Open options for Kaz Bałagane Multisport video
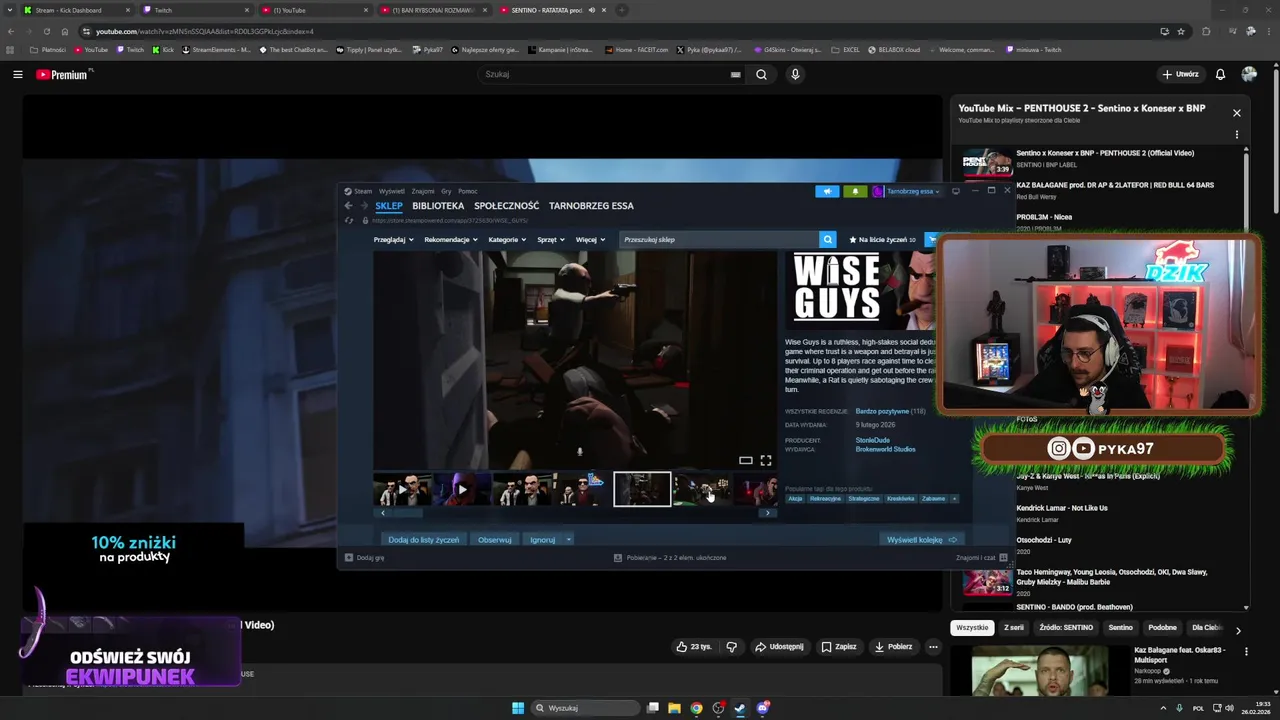 click(x=1246, y=652)
